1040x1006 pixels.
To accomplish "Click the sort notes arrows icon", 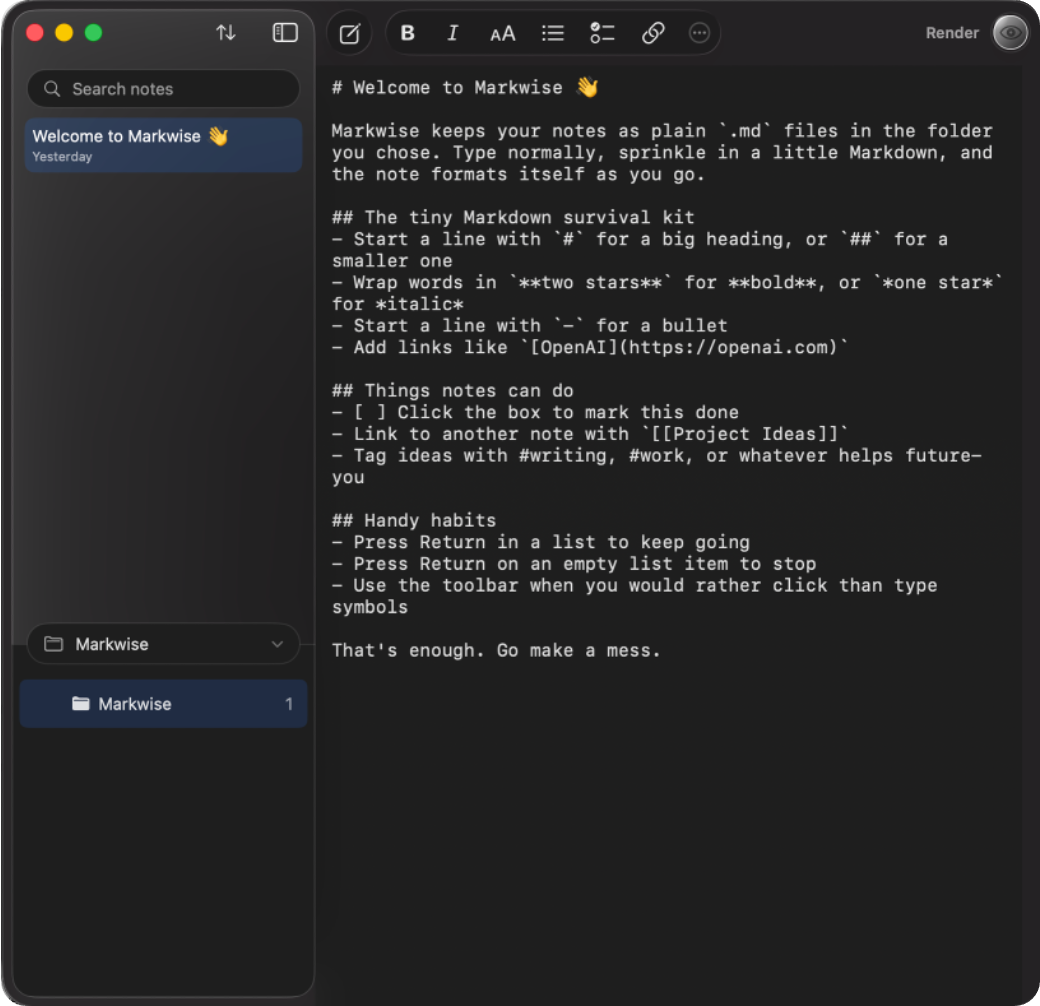I will coord(226,32).
